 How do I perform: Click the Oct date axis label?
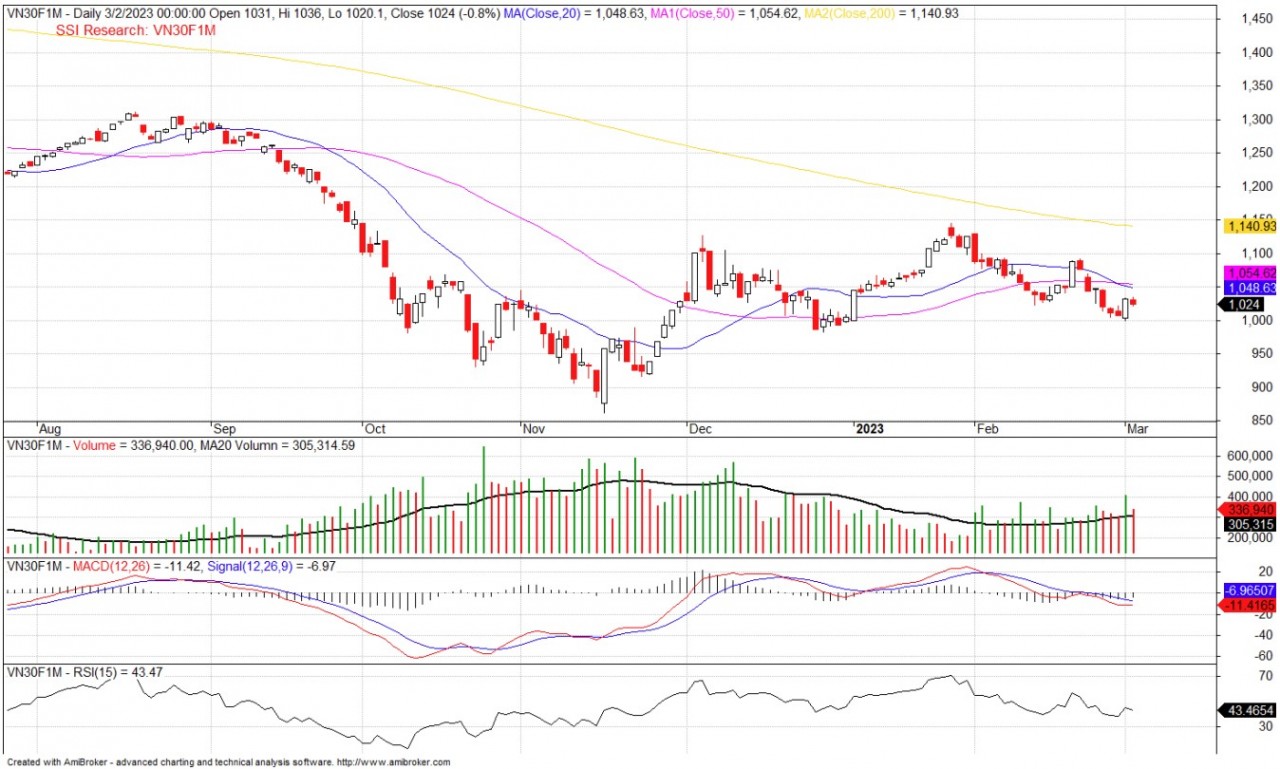(375, 428)
